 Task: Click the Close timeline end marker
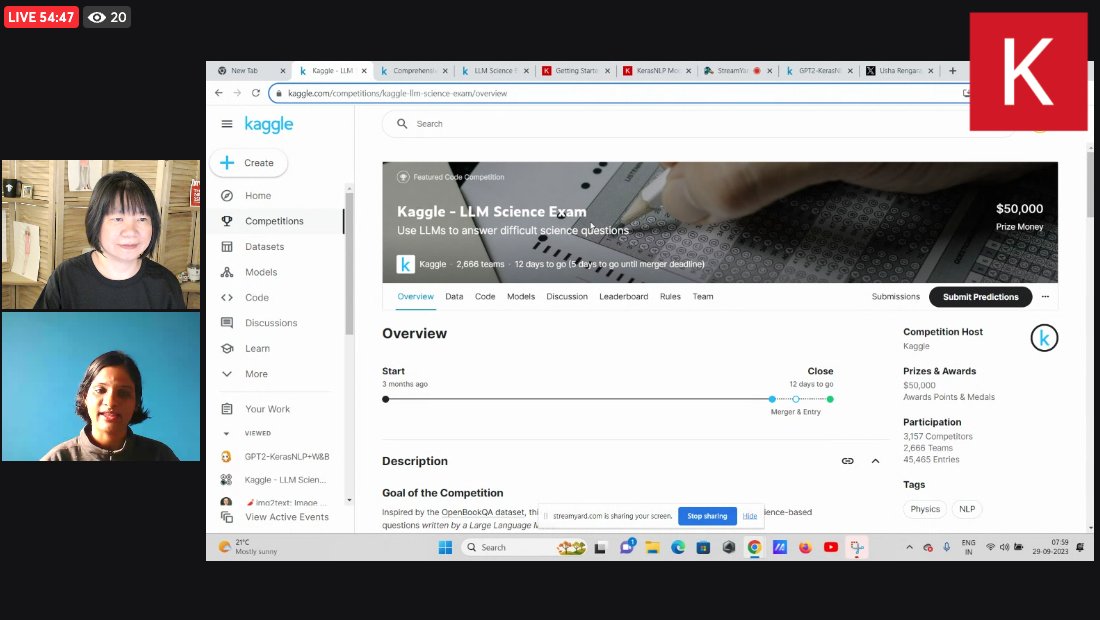click(x=830, y=399)
